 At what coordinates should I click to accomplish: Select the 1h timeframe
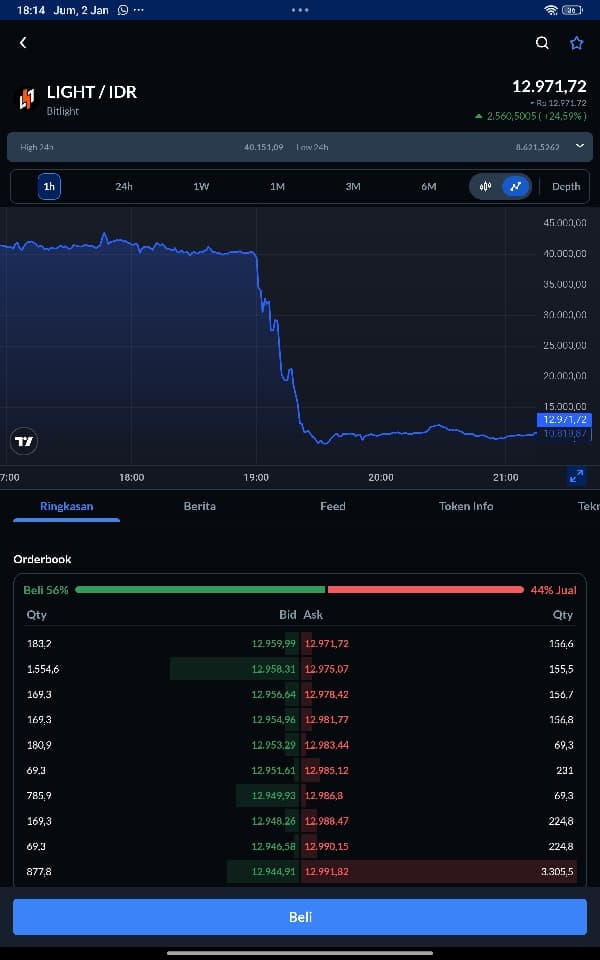pyautogui.click(x=49, y=186)
